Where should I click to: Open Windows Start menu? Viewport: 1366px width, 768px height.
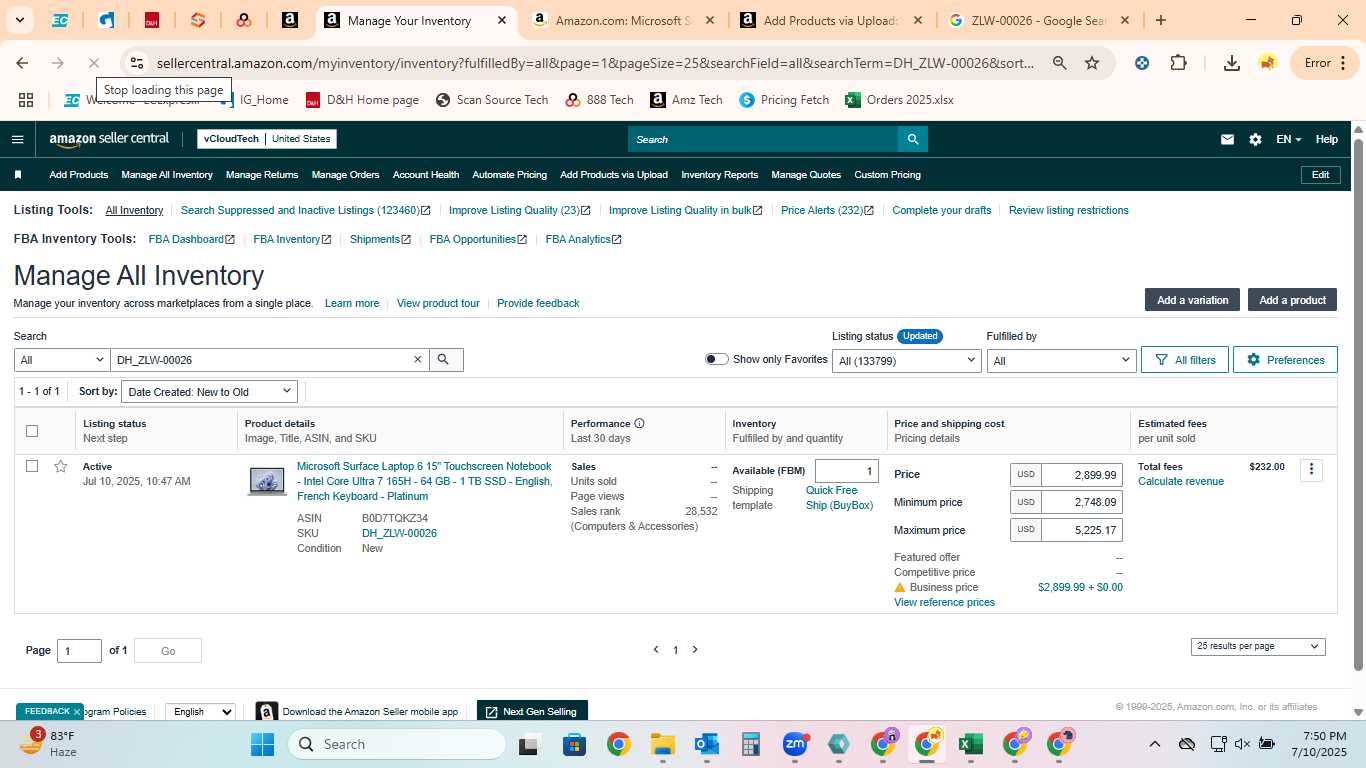click(x=262, y=744)
